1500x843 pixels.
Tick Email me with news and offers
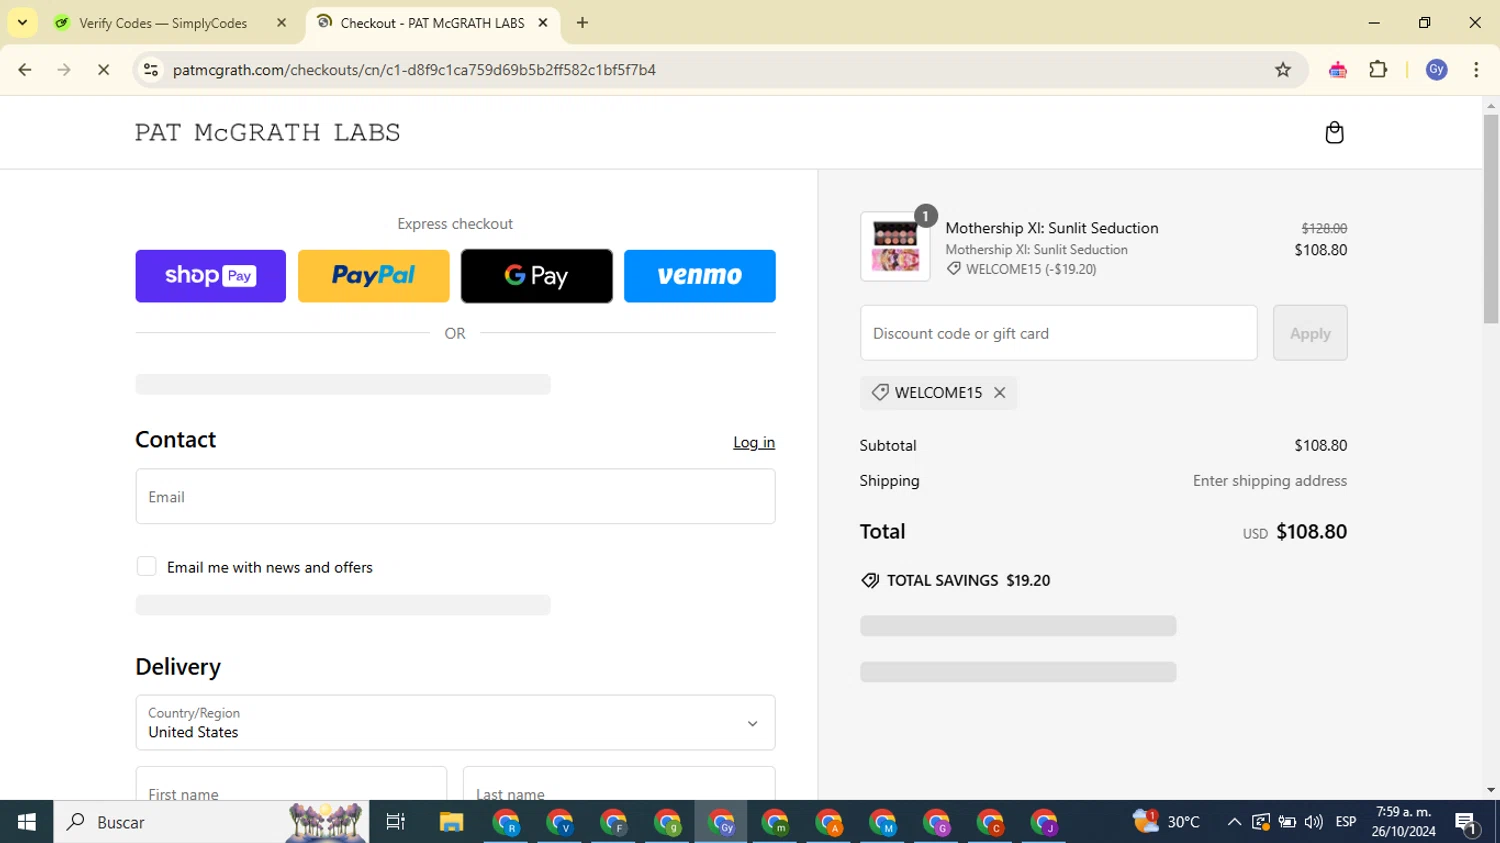146,567
